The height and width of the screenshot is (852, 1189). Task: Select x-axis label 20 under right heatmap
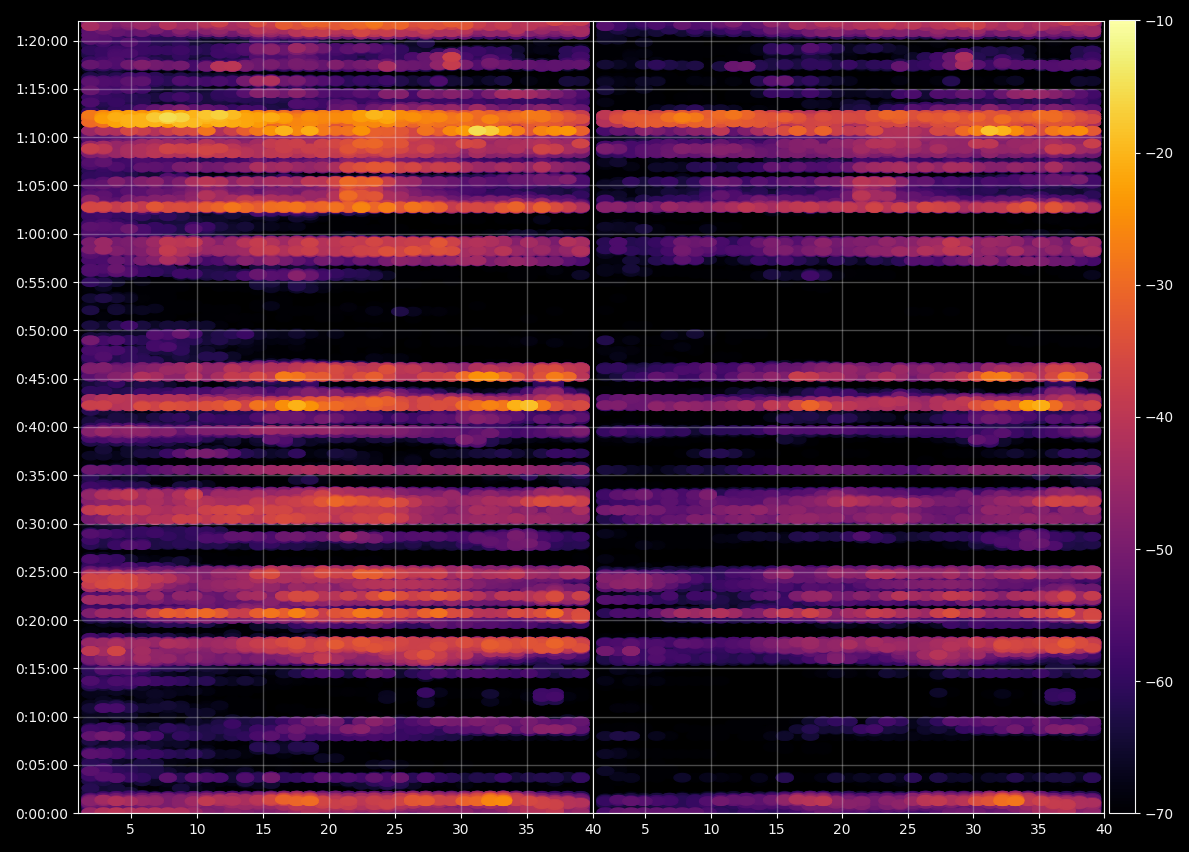point(842,829)
